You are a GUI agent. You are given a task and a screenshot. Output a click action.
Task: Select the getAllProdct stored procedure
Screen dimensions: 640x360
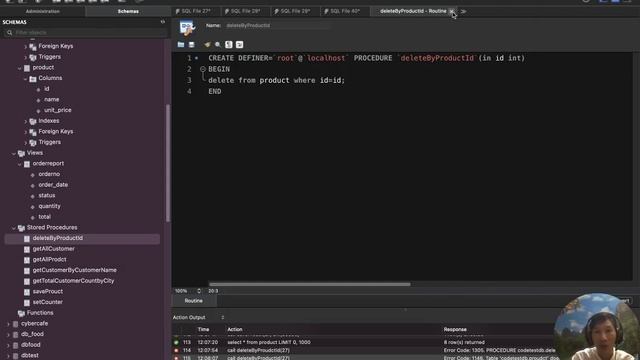(49, 260)
